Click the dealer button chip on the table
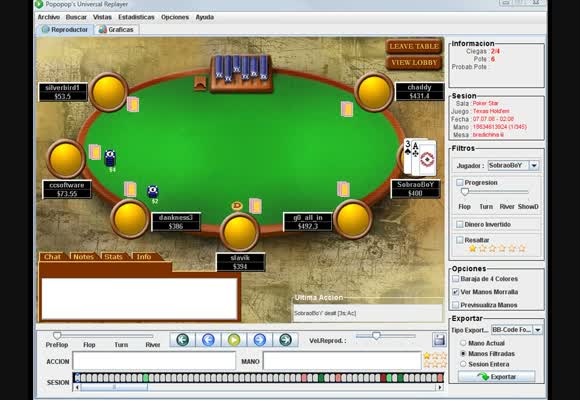 click(237, 206)
